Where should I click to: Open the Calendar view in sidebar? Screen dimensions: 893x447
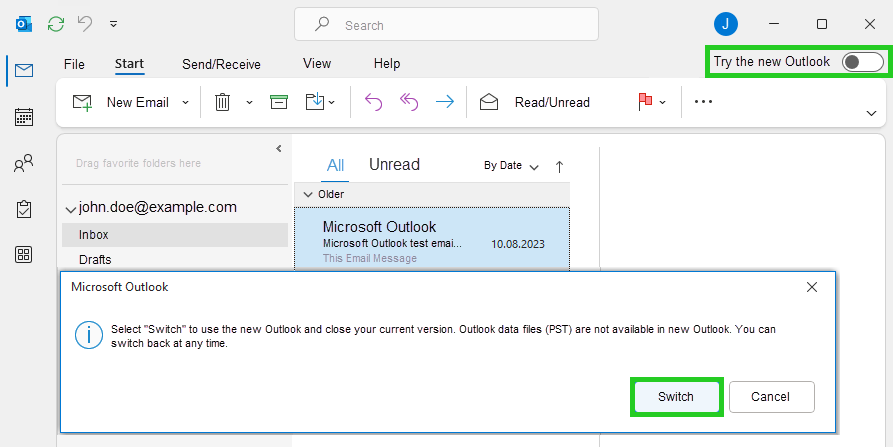click(x=24, y=117)
